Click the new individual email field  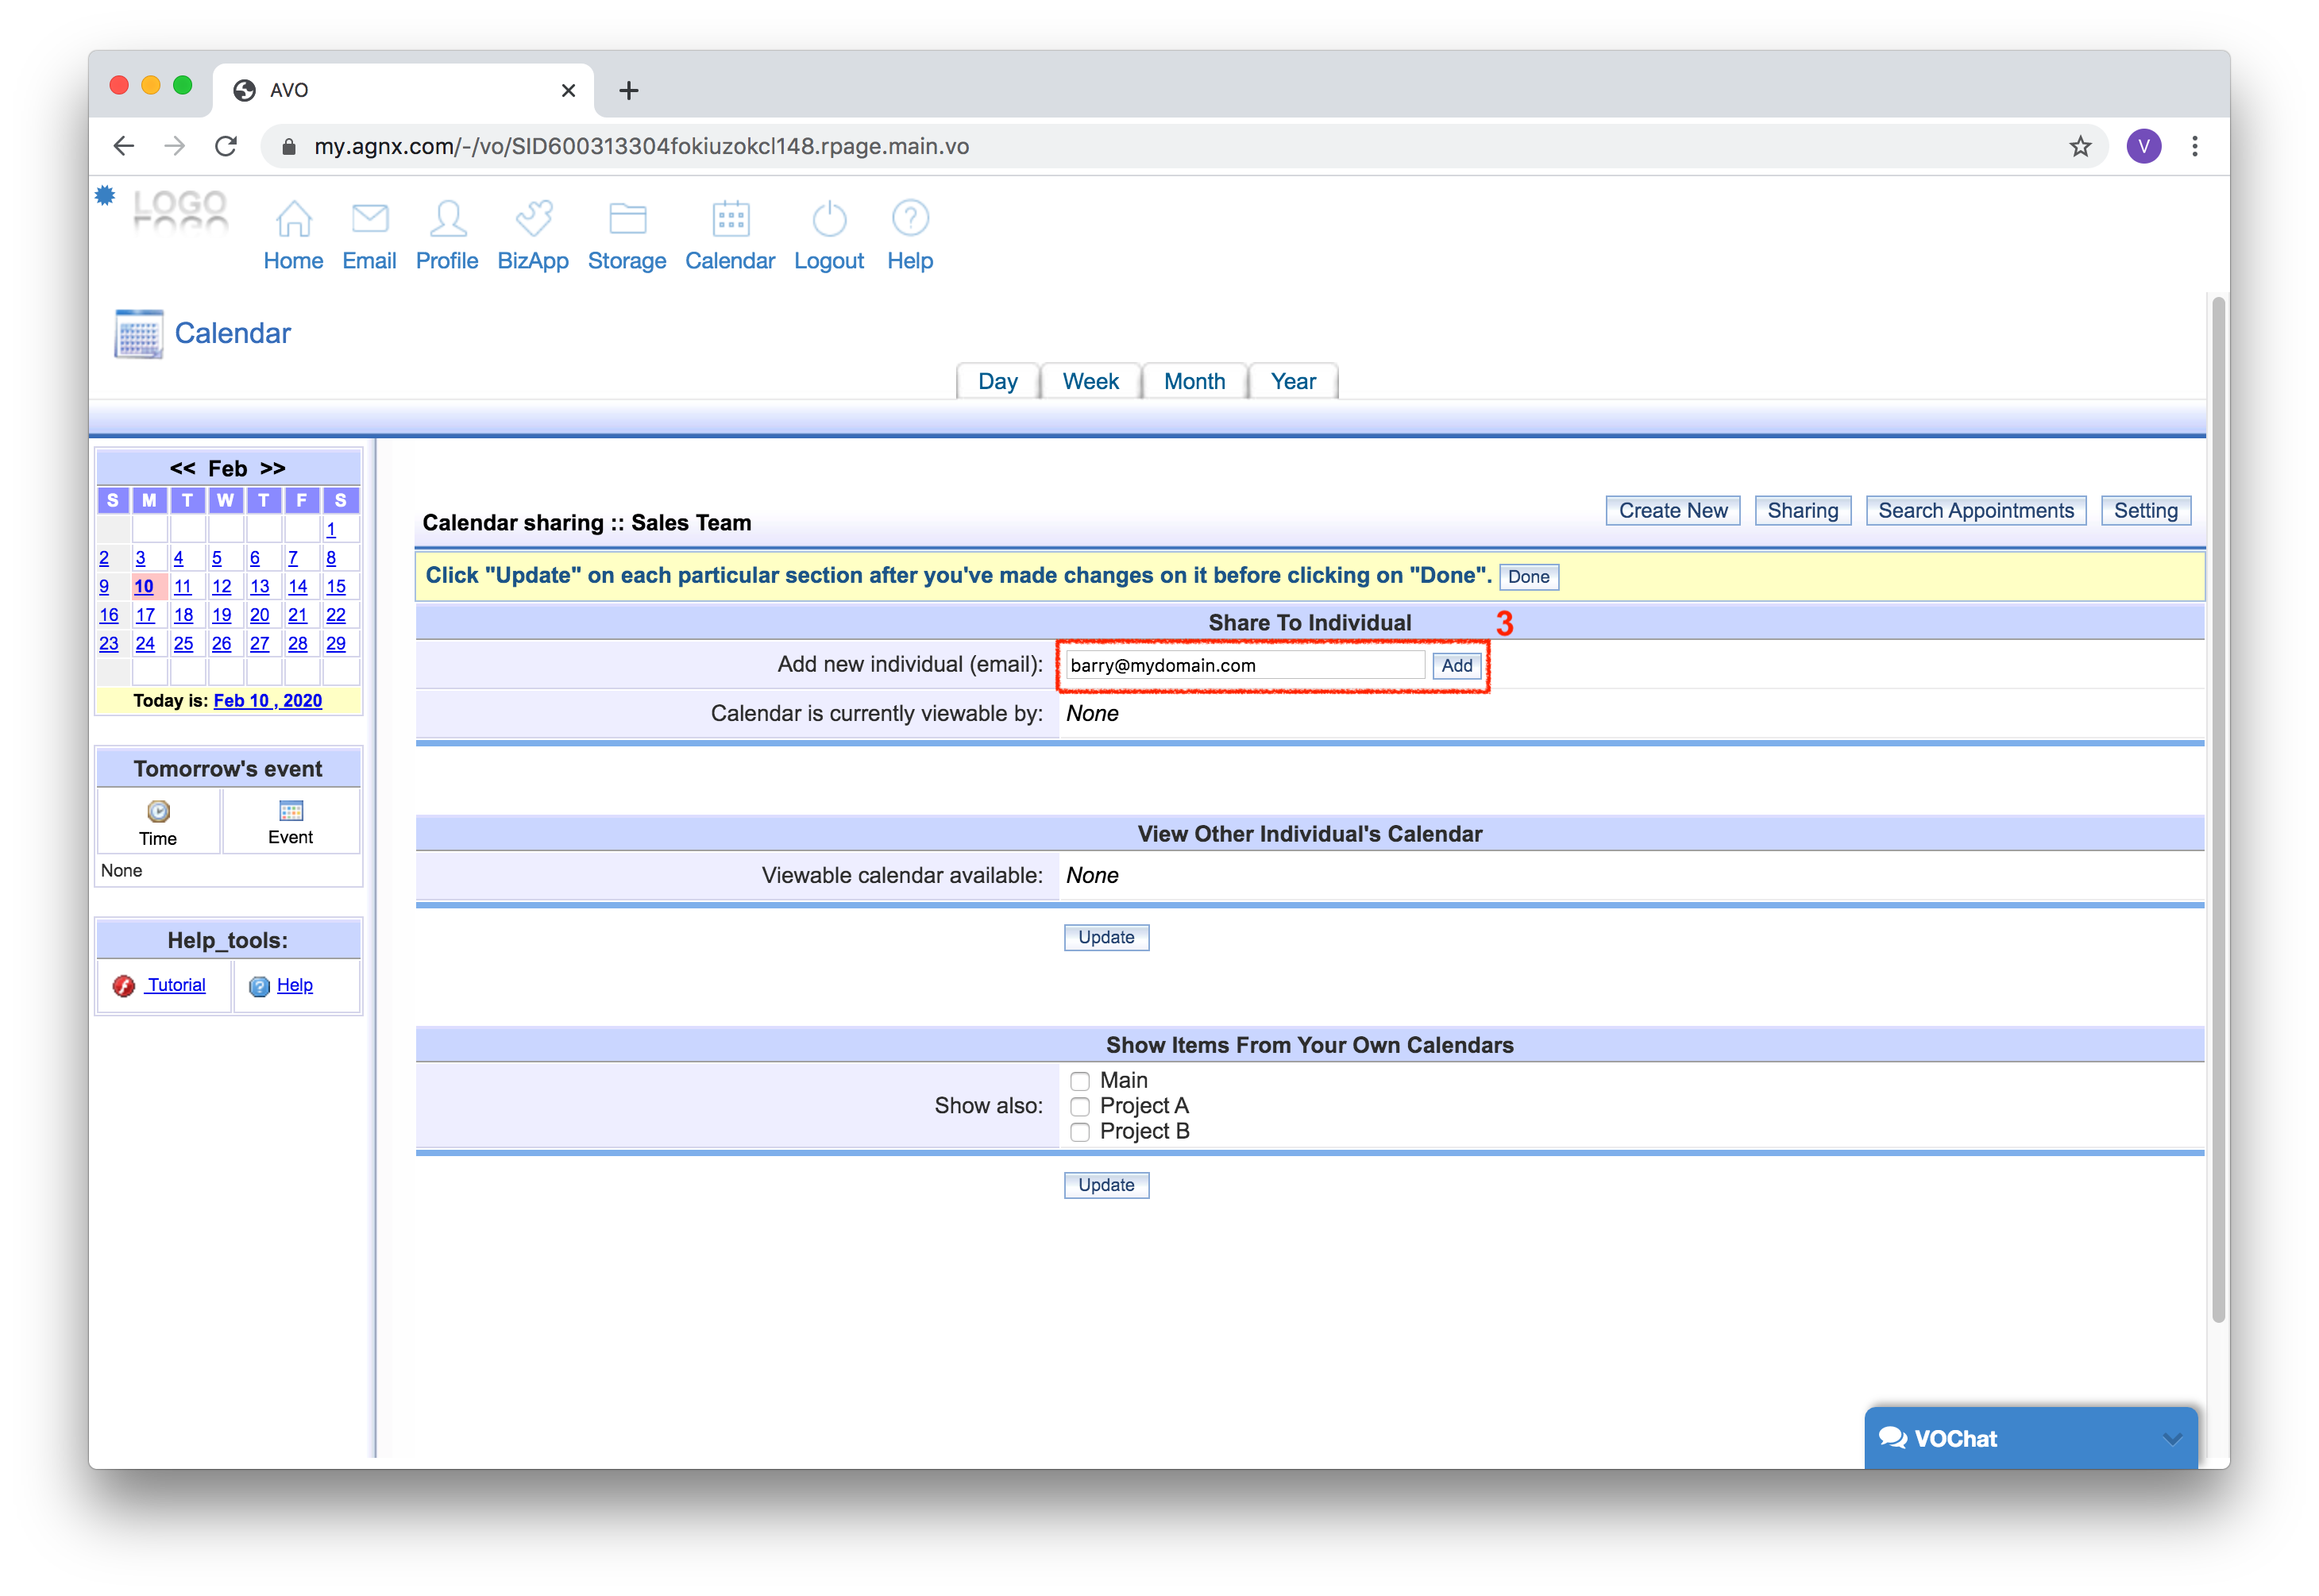point(1244,666)
